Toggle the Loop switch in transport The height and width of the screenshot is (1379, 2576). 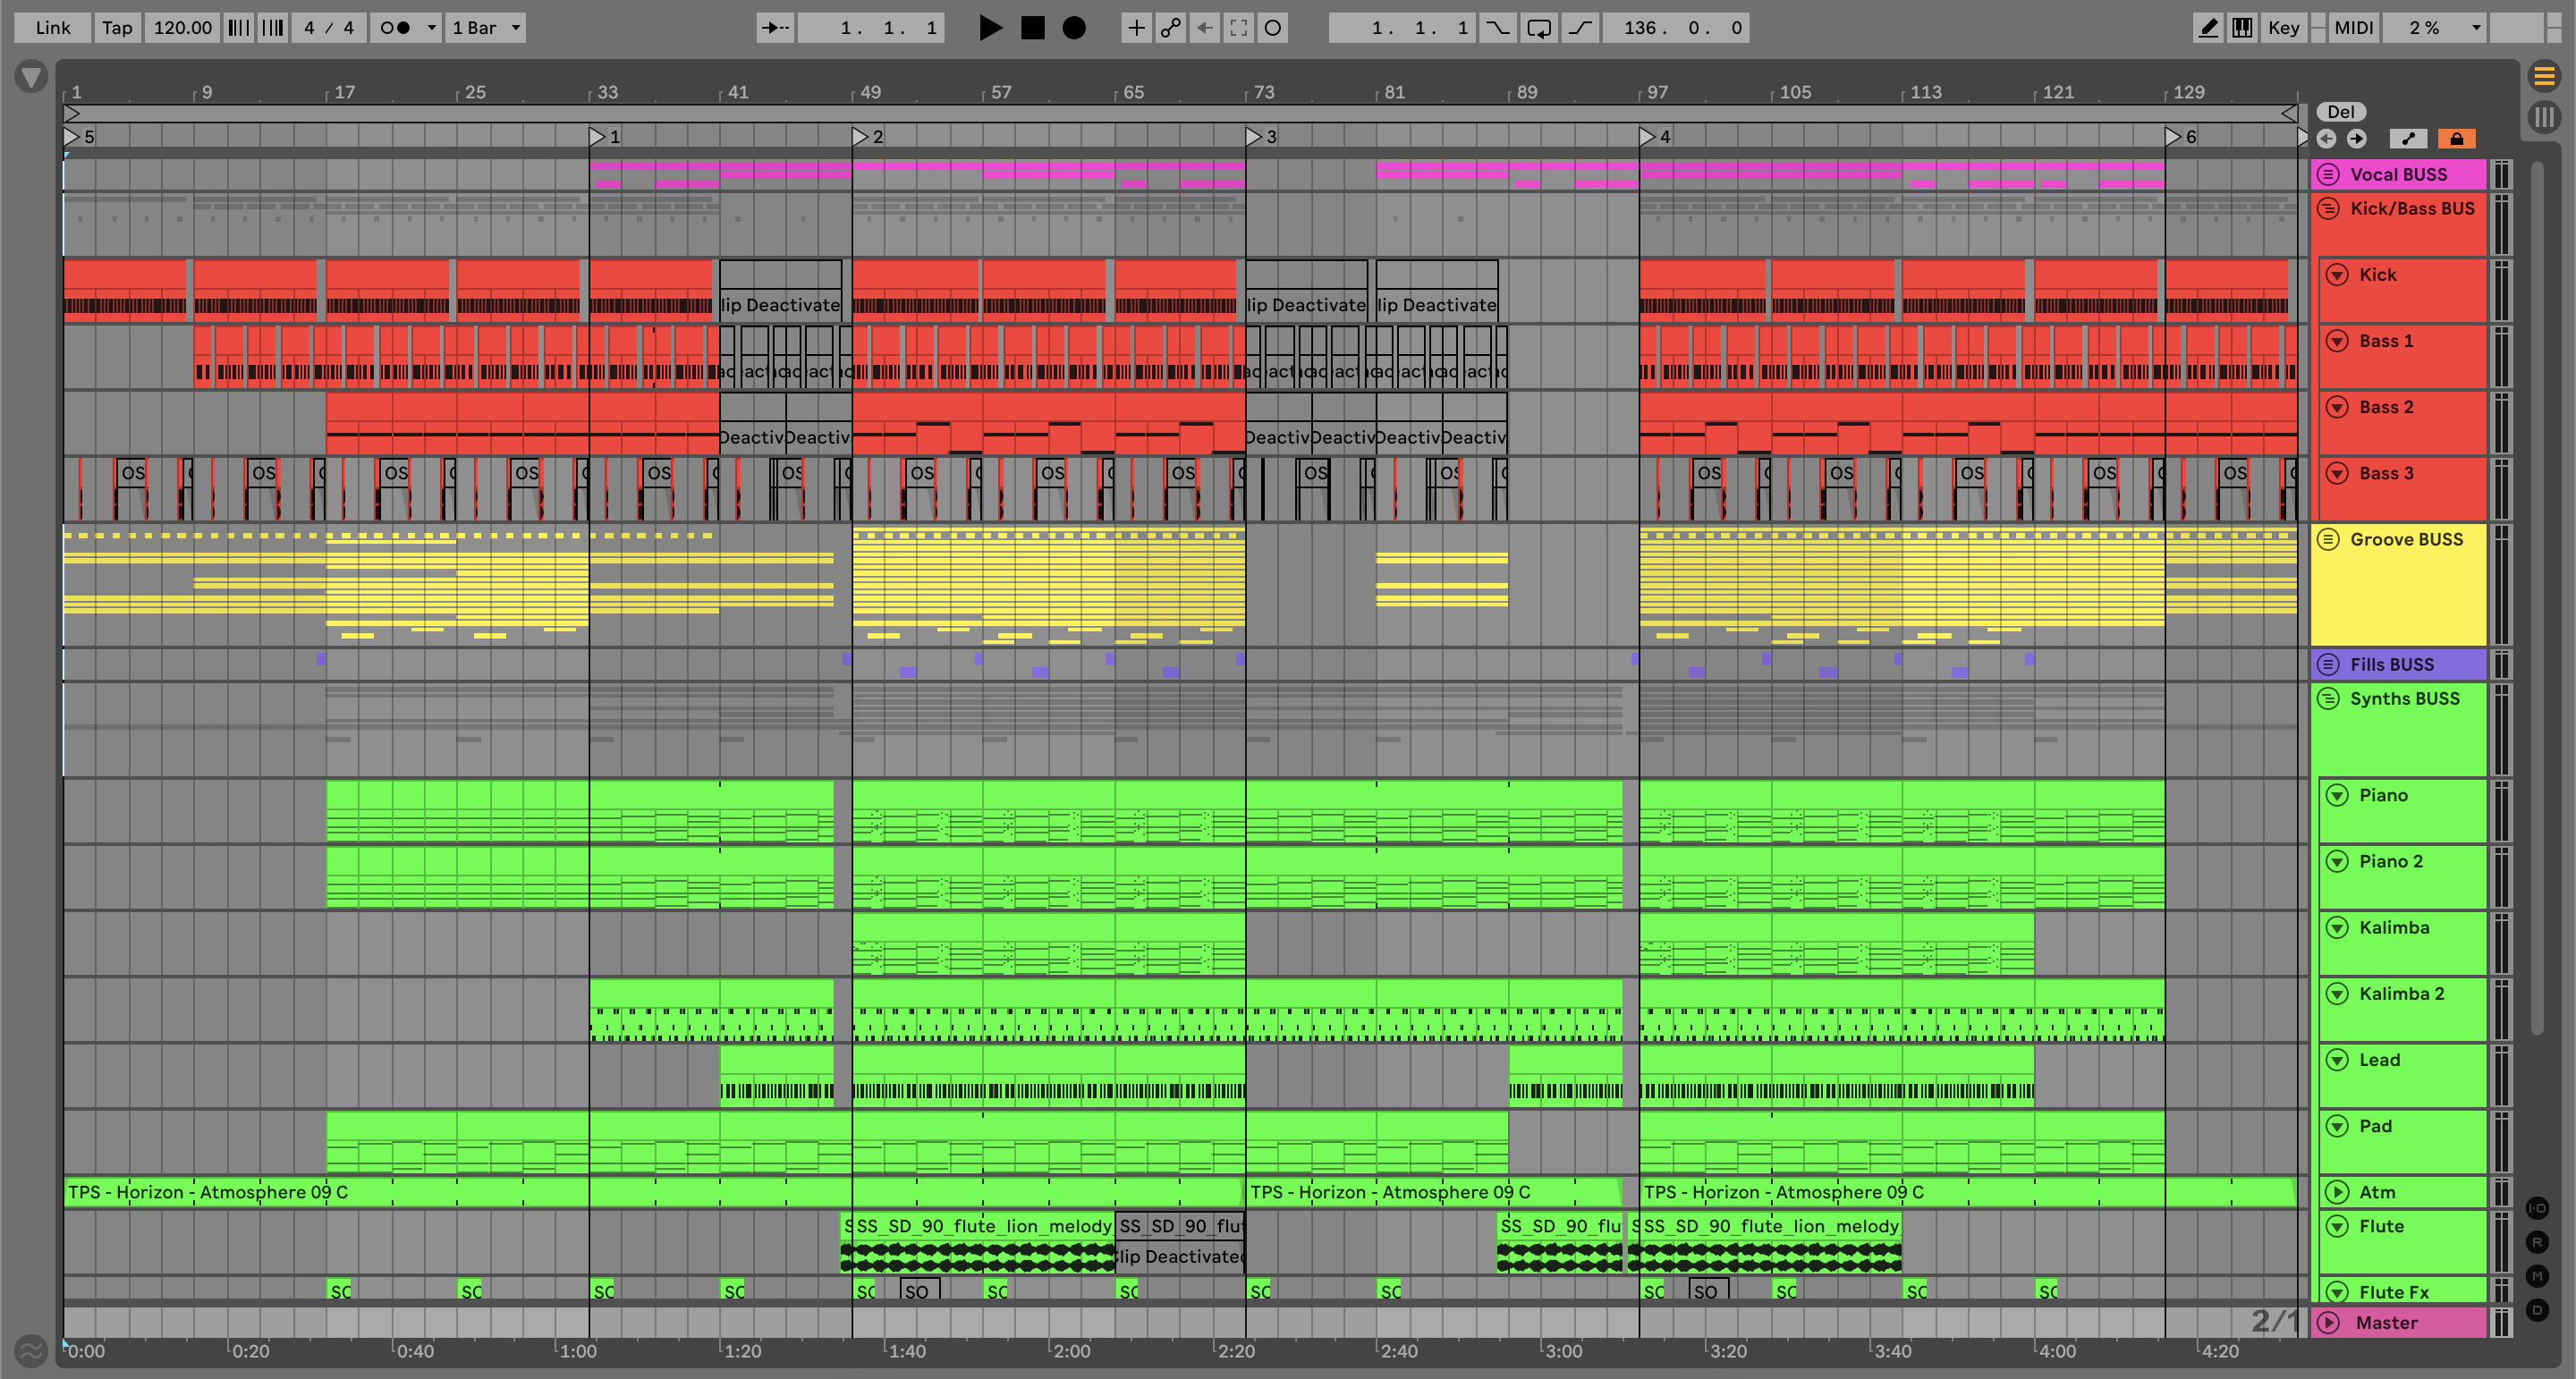click(1538, 27)
